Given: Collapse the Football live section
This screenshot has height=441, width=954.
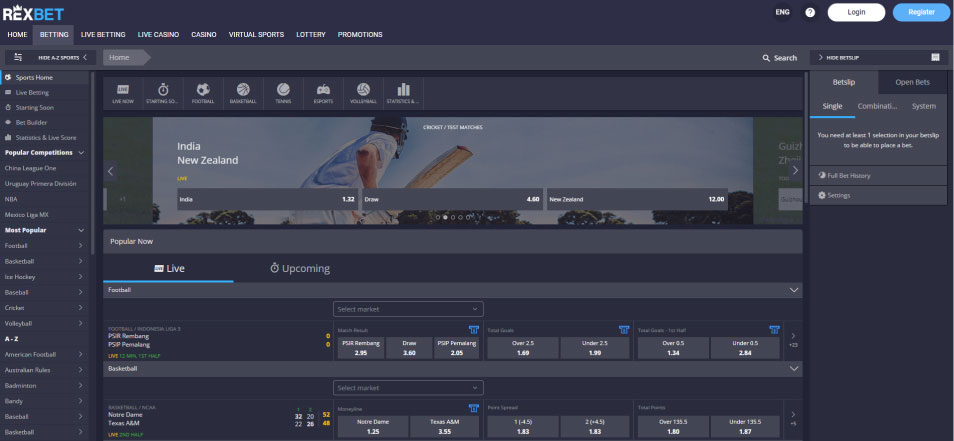Looking at the screenshot, I should pos(793,290).
